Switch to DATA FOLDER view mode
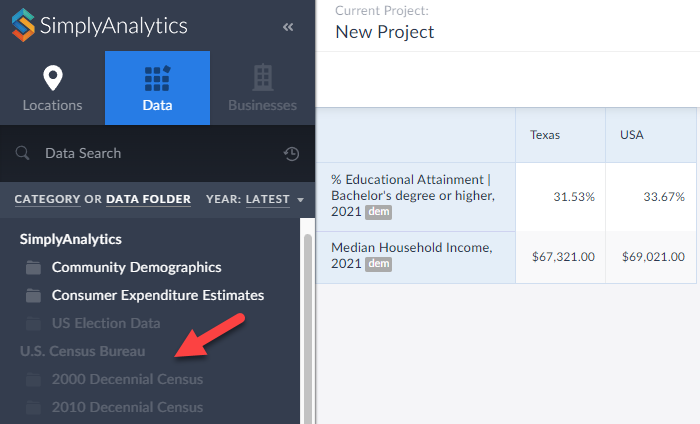 [x=148, y=199]
